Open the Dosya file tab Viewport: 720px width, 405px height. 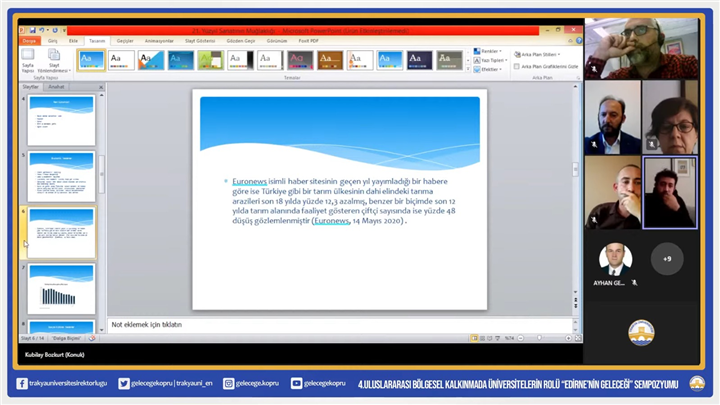pyautogui.click(x=29, y=41)
